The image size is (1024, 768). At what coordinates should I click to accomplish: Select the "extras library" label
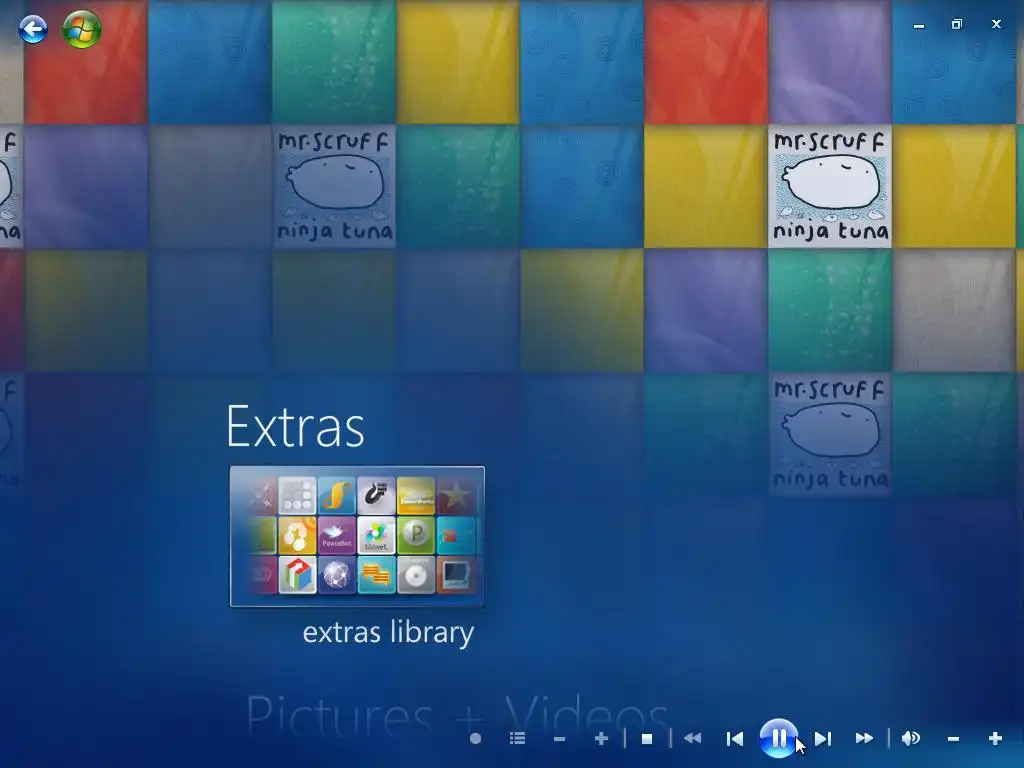coord(389,632)
